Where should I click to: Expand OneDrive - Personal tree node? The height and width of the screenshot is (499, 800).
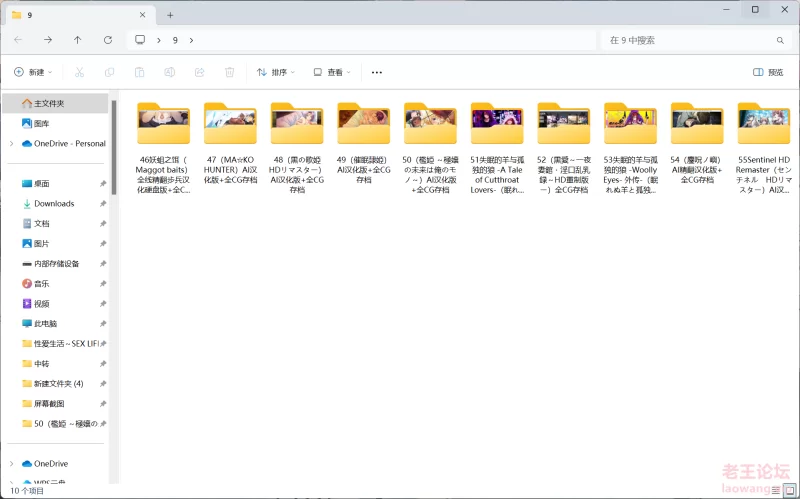click(x=12, y=144)
